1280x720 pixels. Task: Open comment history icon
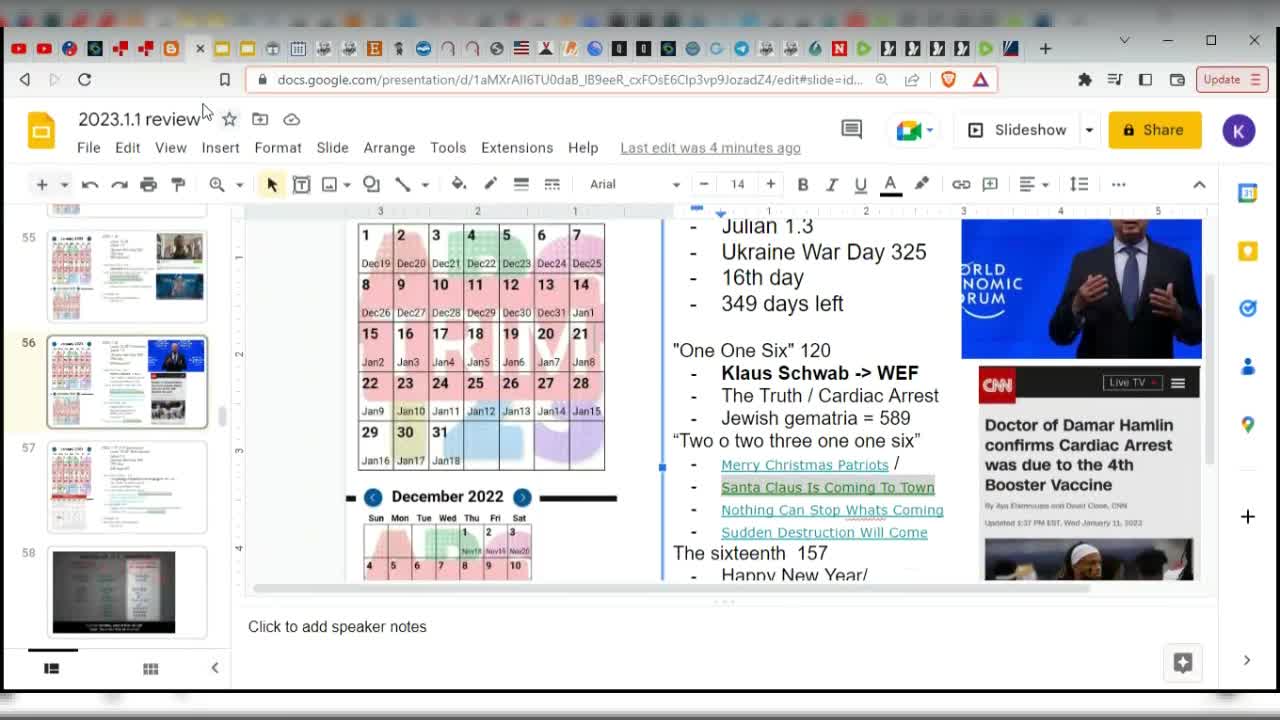pyautogui.click(x=851, y=129)
